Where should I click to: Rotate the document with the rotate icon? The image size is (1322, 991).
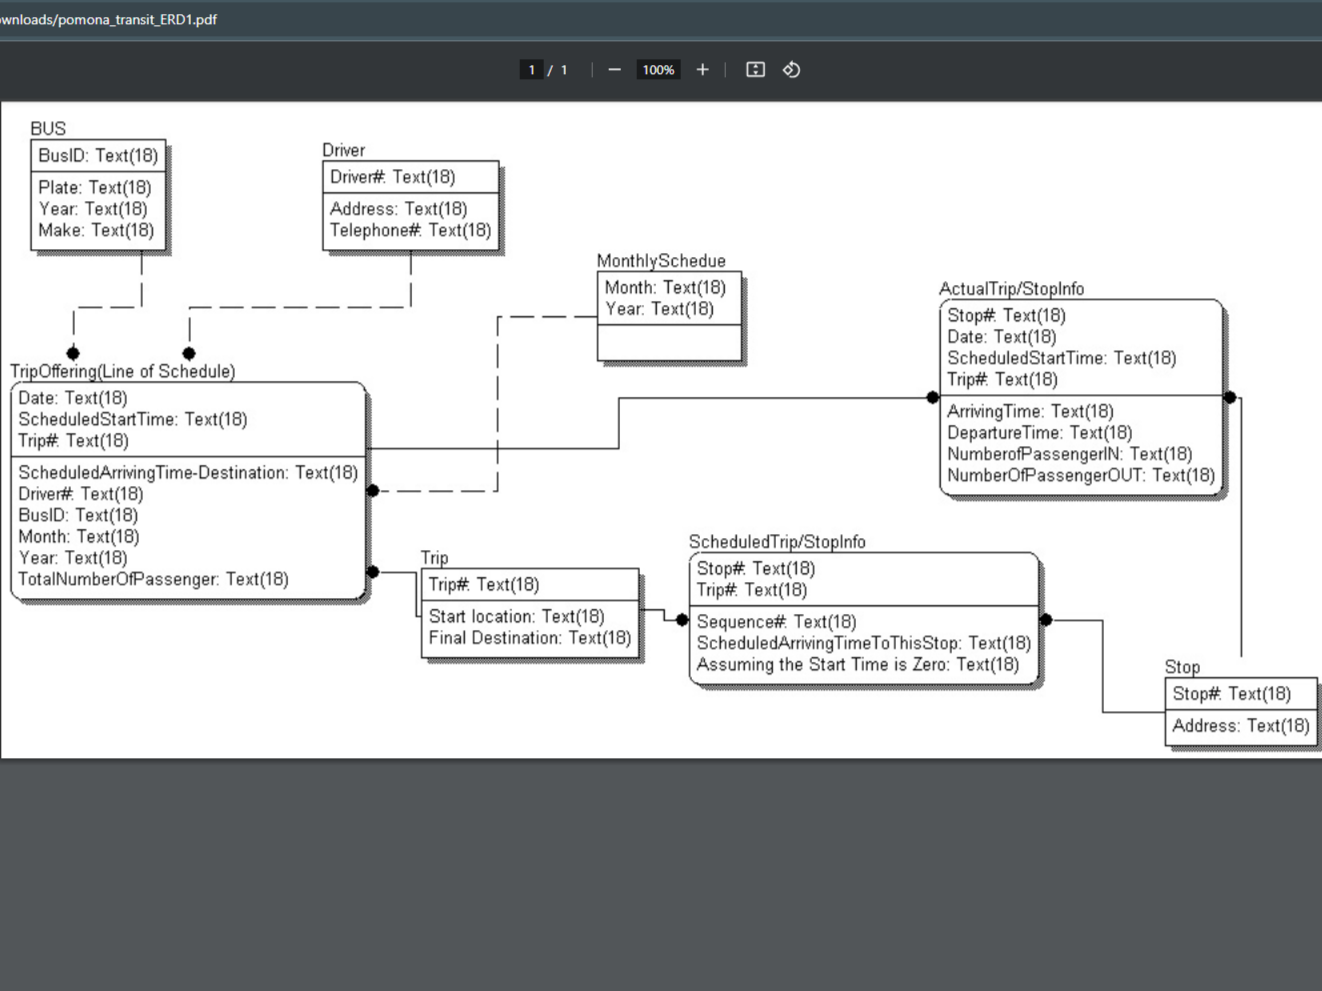coord(791,70)
